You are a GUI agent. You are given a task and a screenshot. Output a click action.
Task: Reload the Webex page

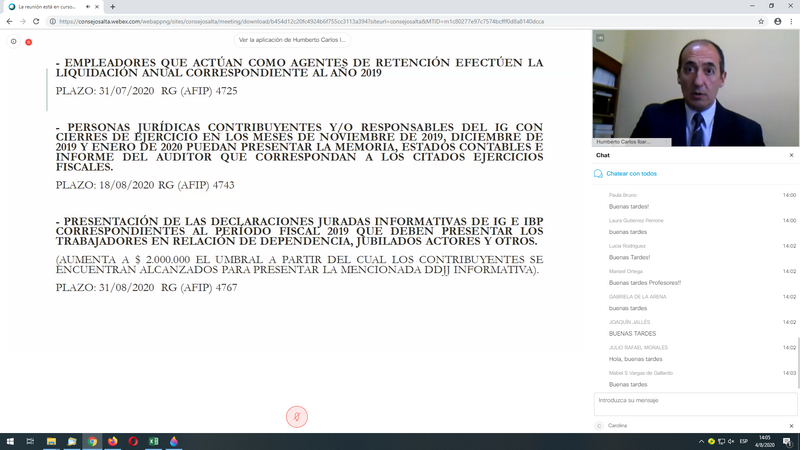pyautogui.click(x=36, y=21)
